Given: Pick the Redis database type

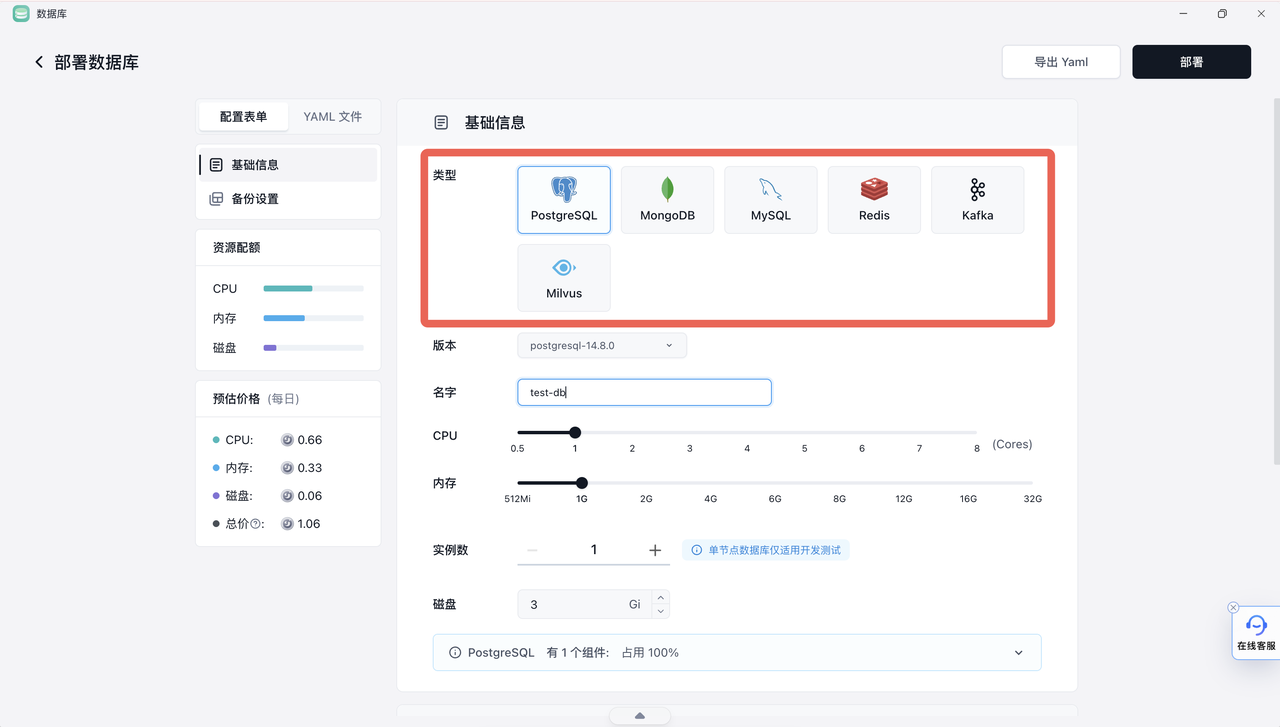Looking at the screenshot, I should click(874, 200).
